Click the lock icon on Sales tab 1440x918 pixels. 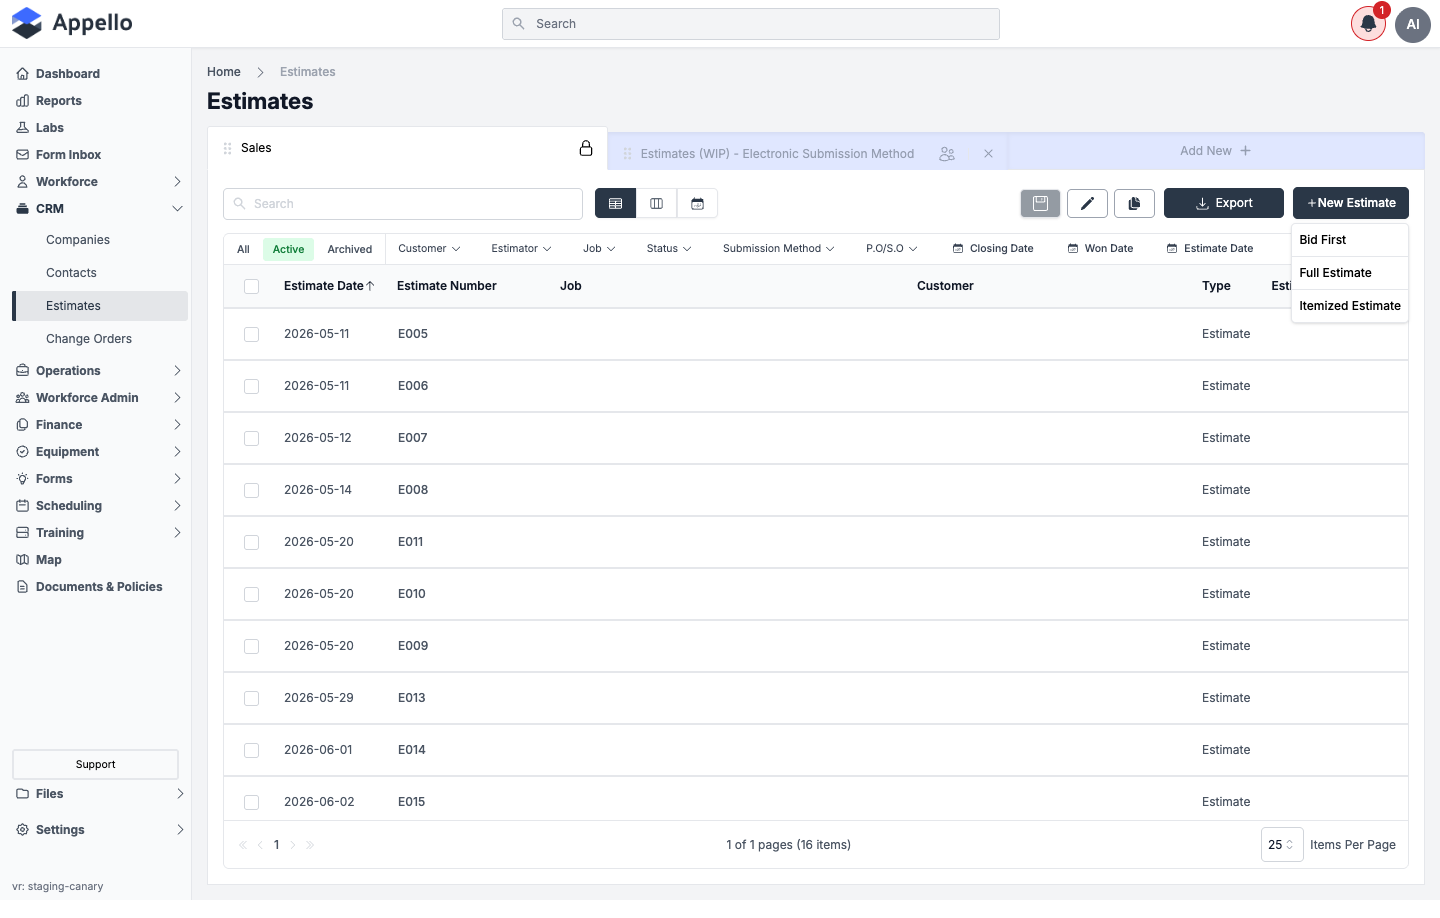tap(586, 148)
